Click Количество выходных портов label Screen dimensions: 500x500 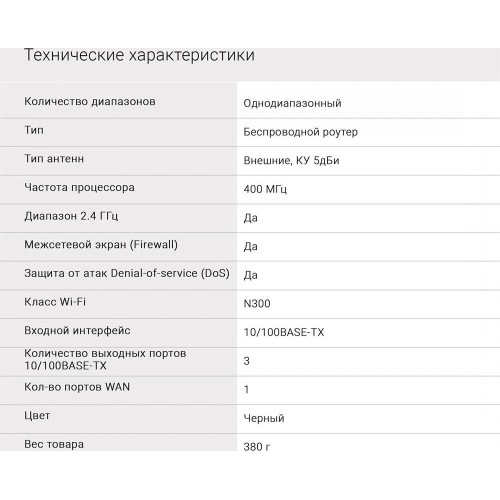tap(105, 359)
